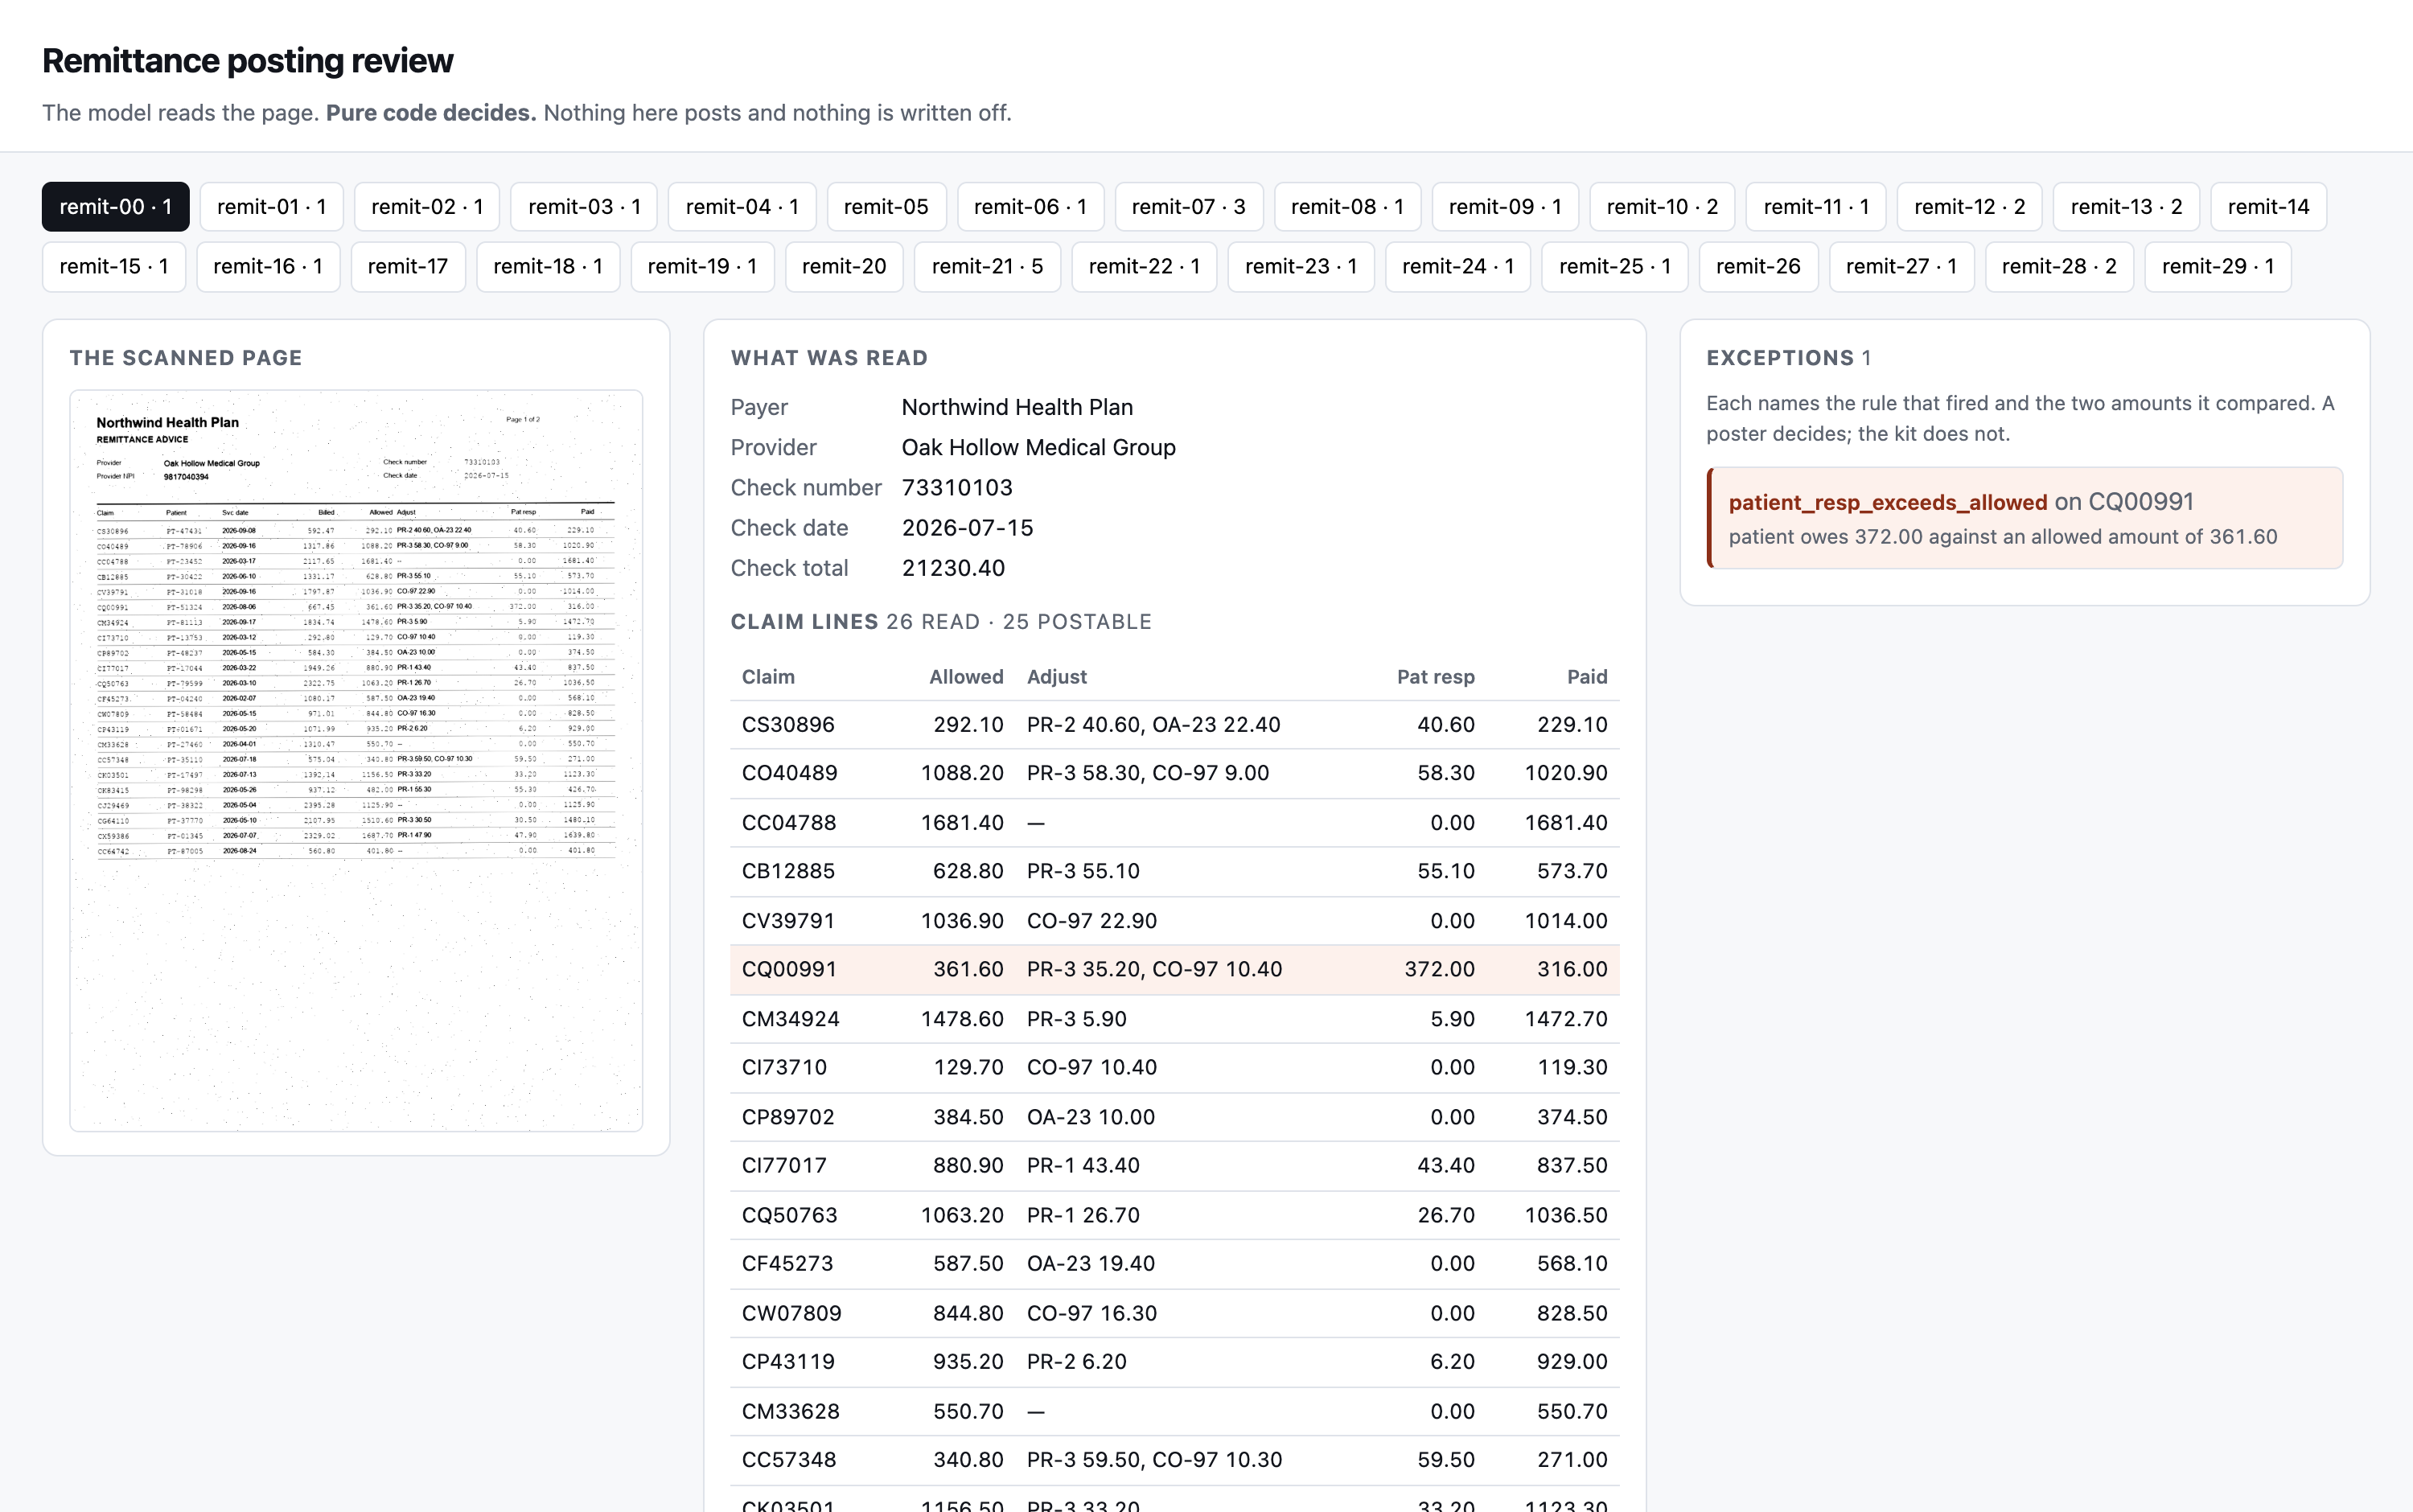Switch to remit-09 · 1 tab
Screen dimensions: 2413x1512
click(1505, 207)
